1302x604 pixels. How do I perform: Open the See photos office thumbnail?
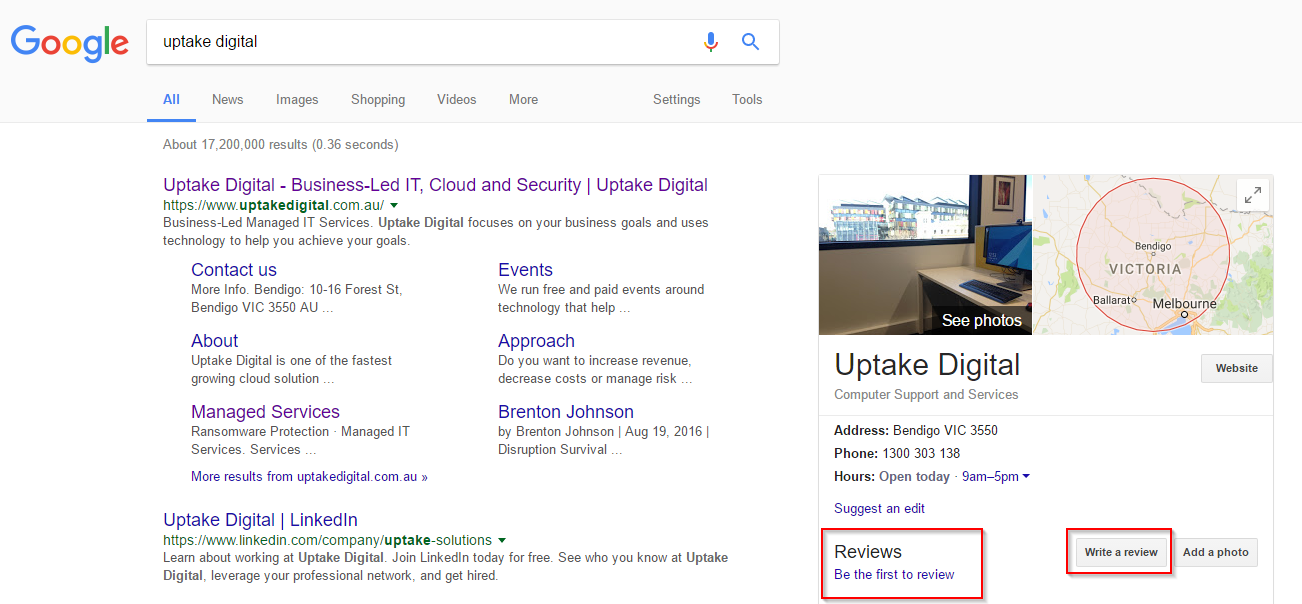[x=925, y=256]
